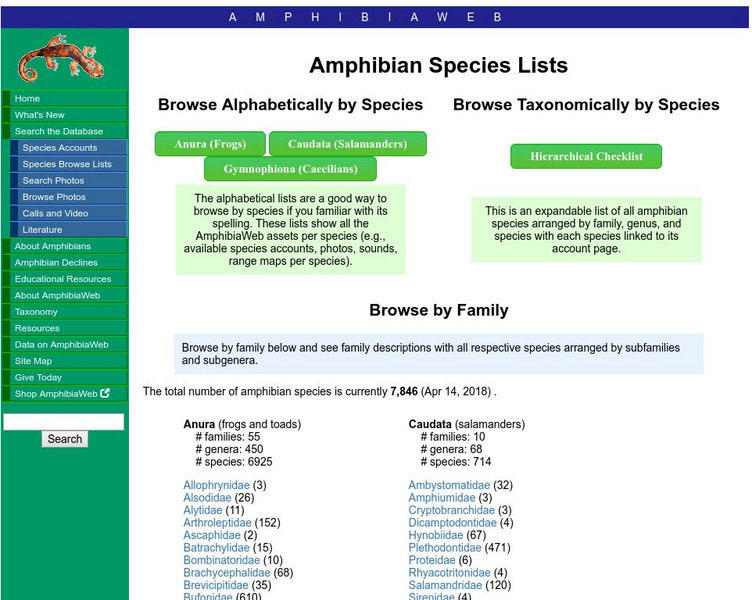Viewport: 752px width, 600px height.
Task: Open the Bombinatoridae family link
Action: [222, 560]
